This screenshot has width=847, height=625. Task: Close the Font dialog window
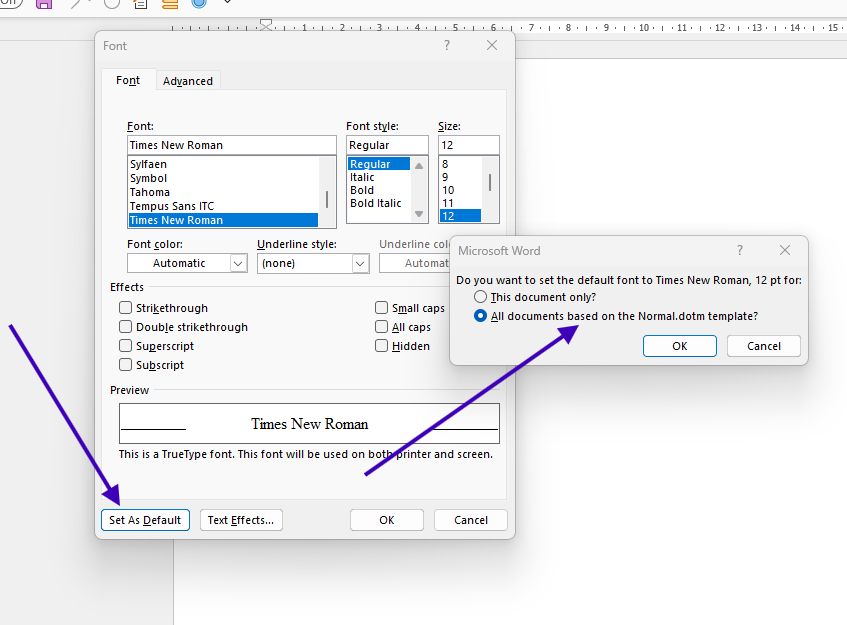492,45
